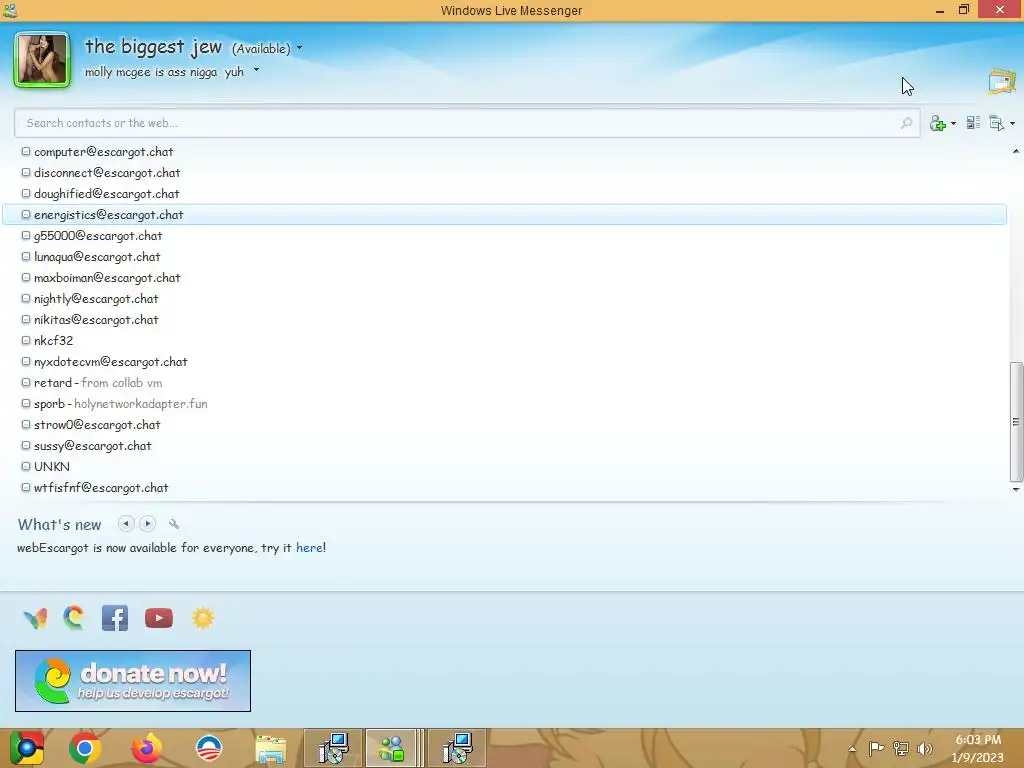
Task: Select contact nkcf32
Action: [504, 340]
